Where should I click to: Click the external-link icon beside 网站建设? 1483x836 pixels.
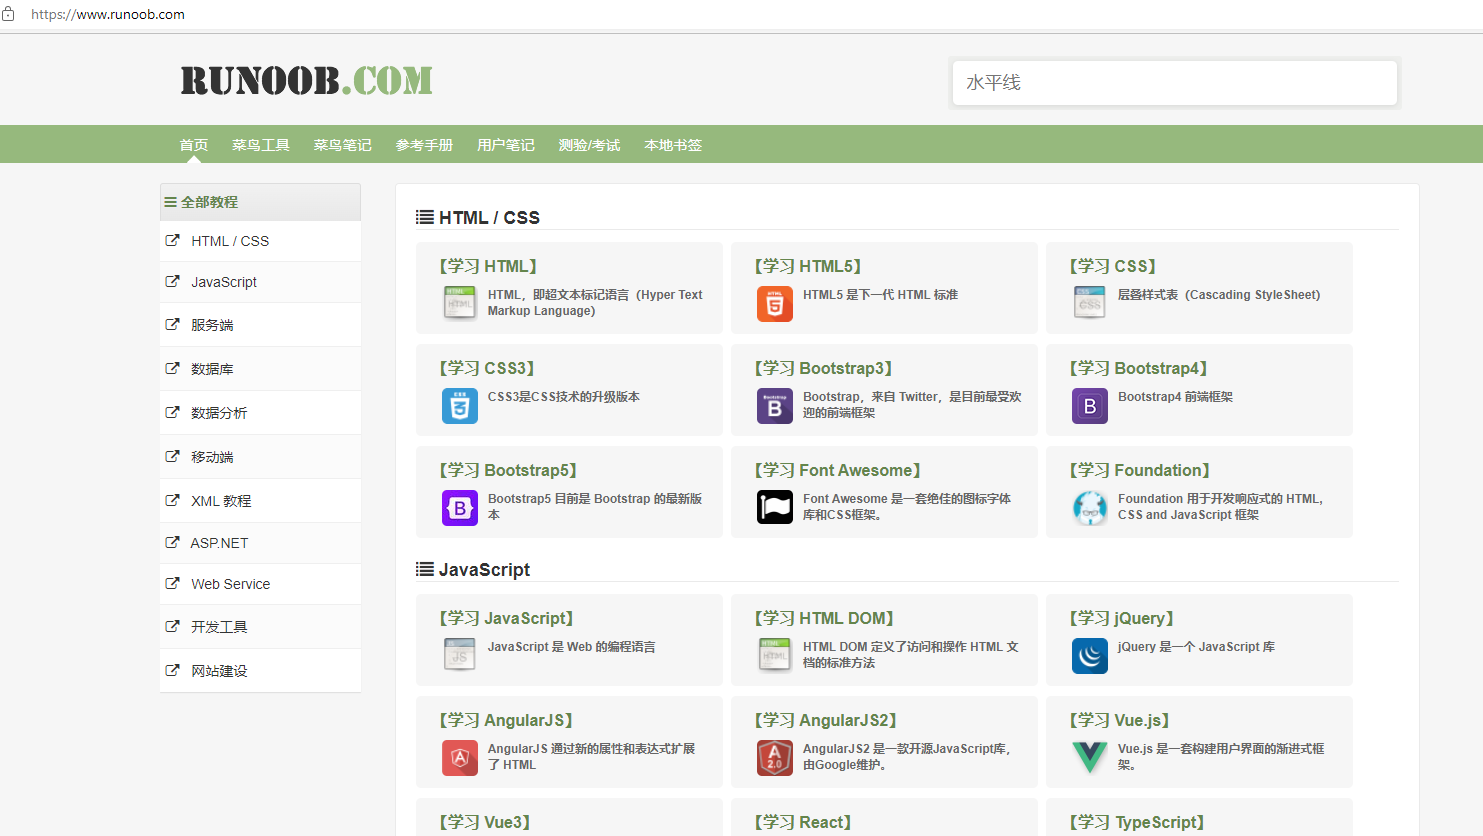pyautogui.click(x=172, y=670)
